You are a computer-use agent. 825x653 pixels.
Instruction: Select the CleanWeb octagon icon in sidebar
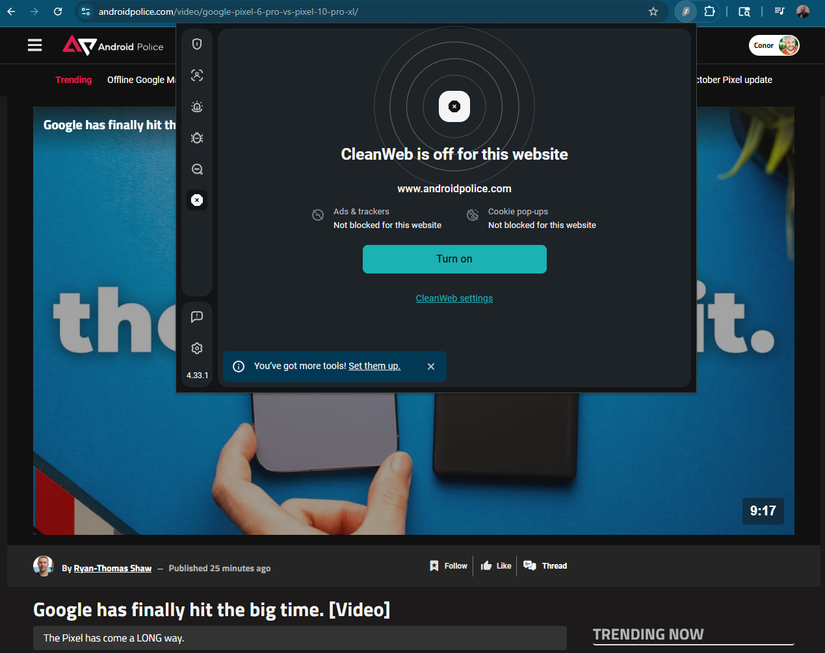[x=197, y=200]
